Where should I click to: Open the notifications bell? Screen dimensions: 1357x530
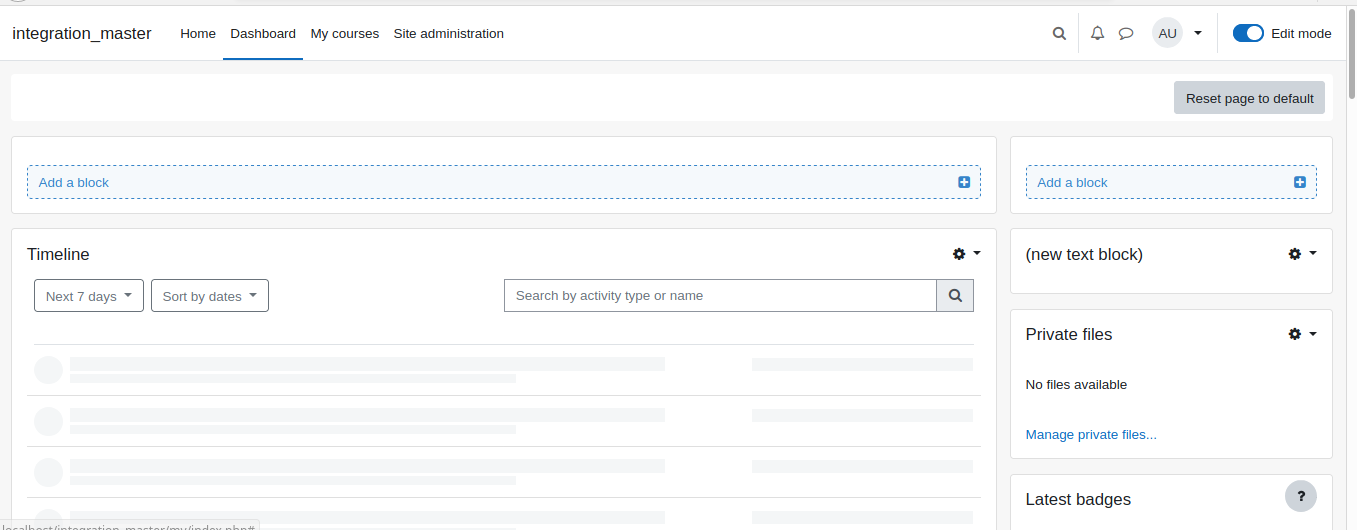click(1097, 33)
